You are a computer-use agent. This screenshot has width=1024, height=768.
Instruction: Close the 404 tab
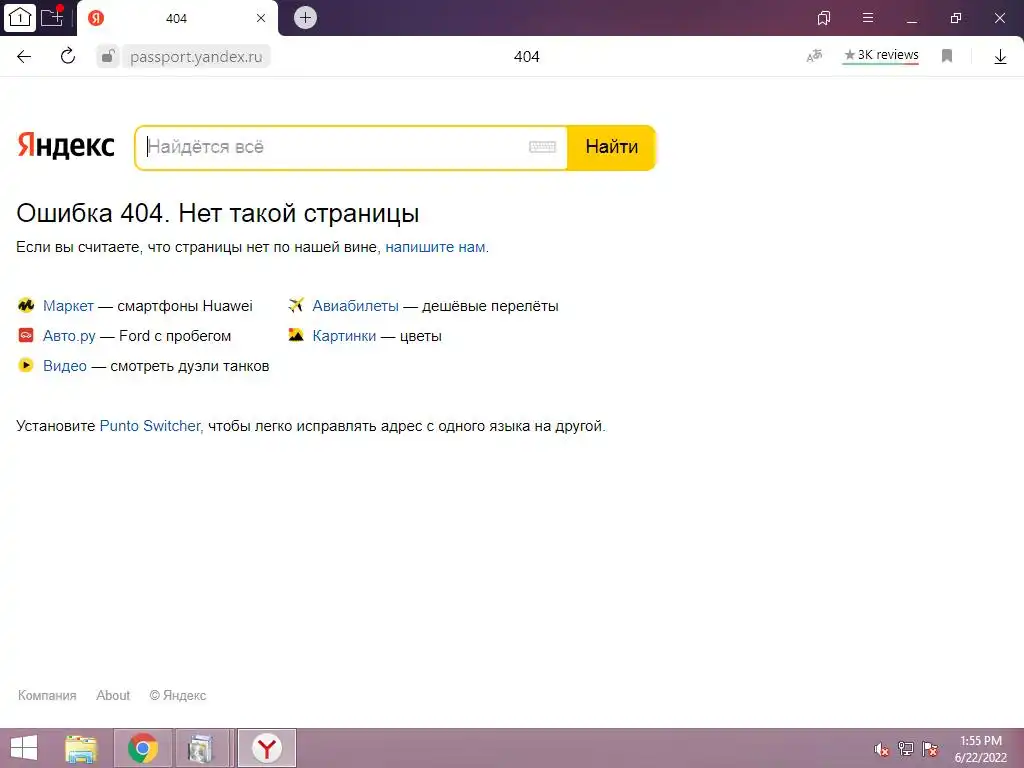261,18
